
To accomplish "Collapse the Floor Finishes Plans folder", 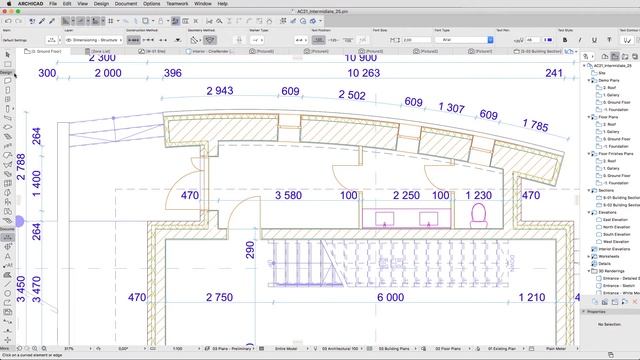I will point(589,154).
